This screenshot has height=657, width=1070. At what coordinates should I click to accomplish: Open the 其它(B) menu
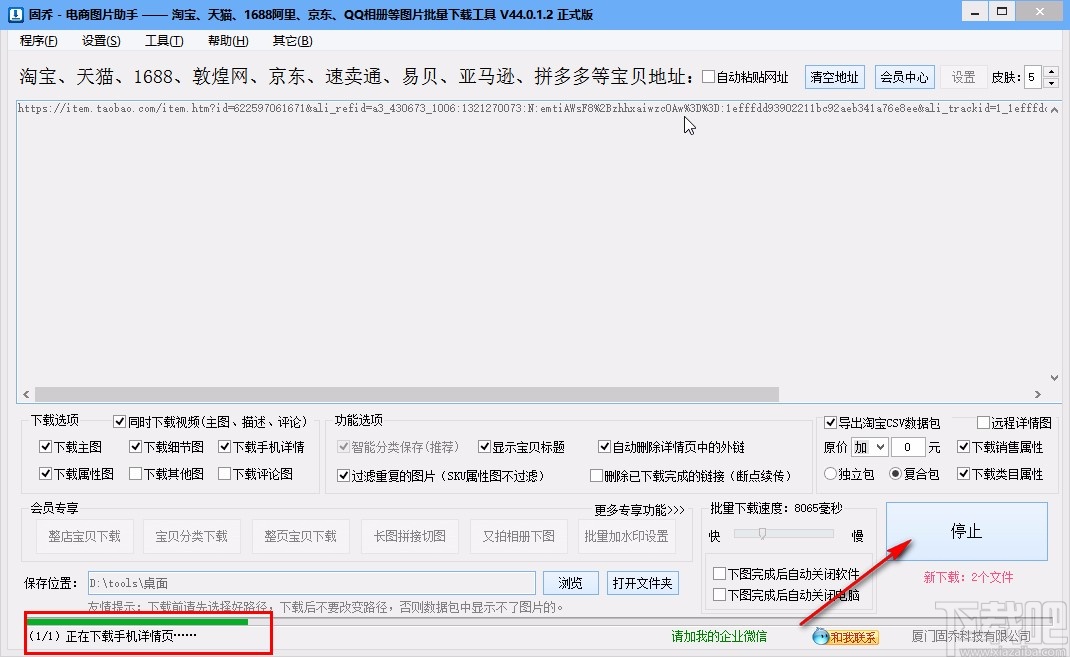[292, 41]
